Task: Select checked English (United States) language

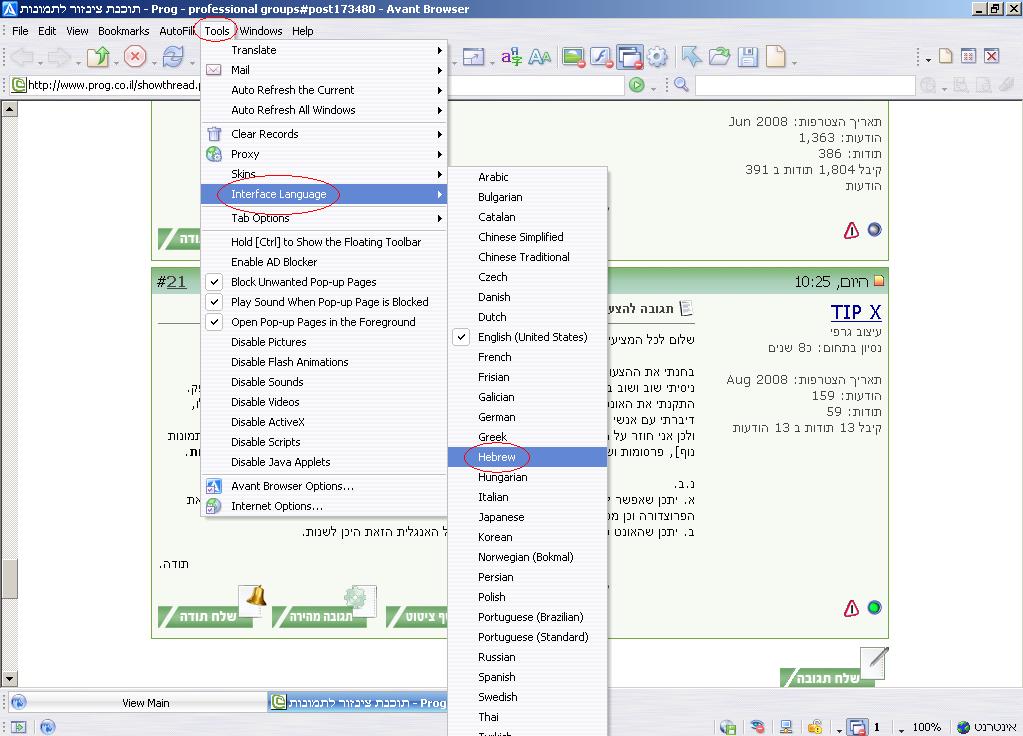Action: point(527,337)
